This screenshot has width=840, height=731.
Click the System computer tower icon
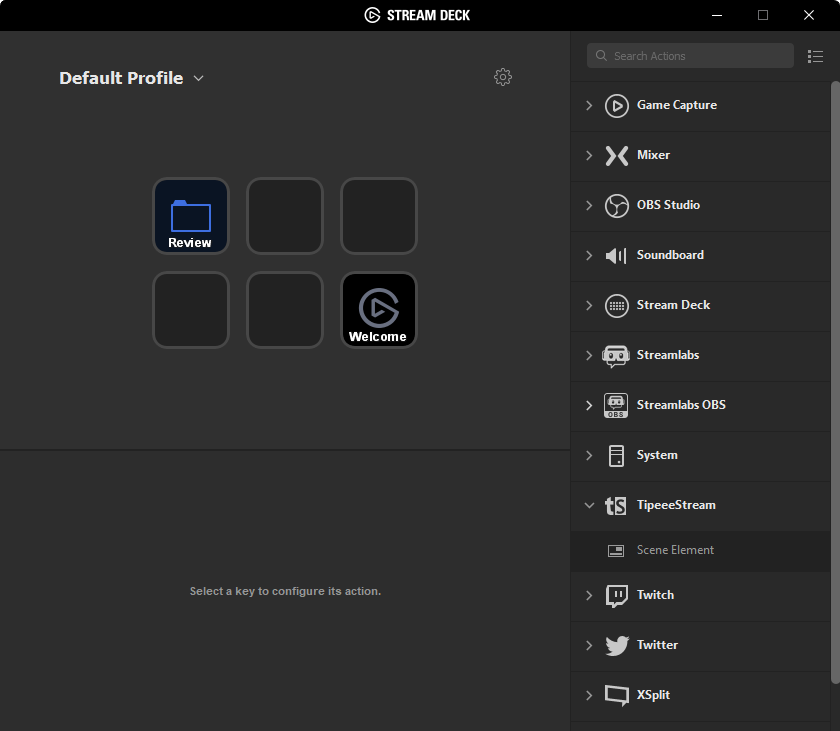tap(616, 456)
